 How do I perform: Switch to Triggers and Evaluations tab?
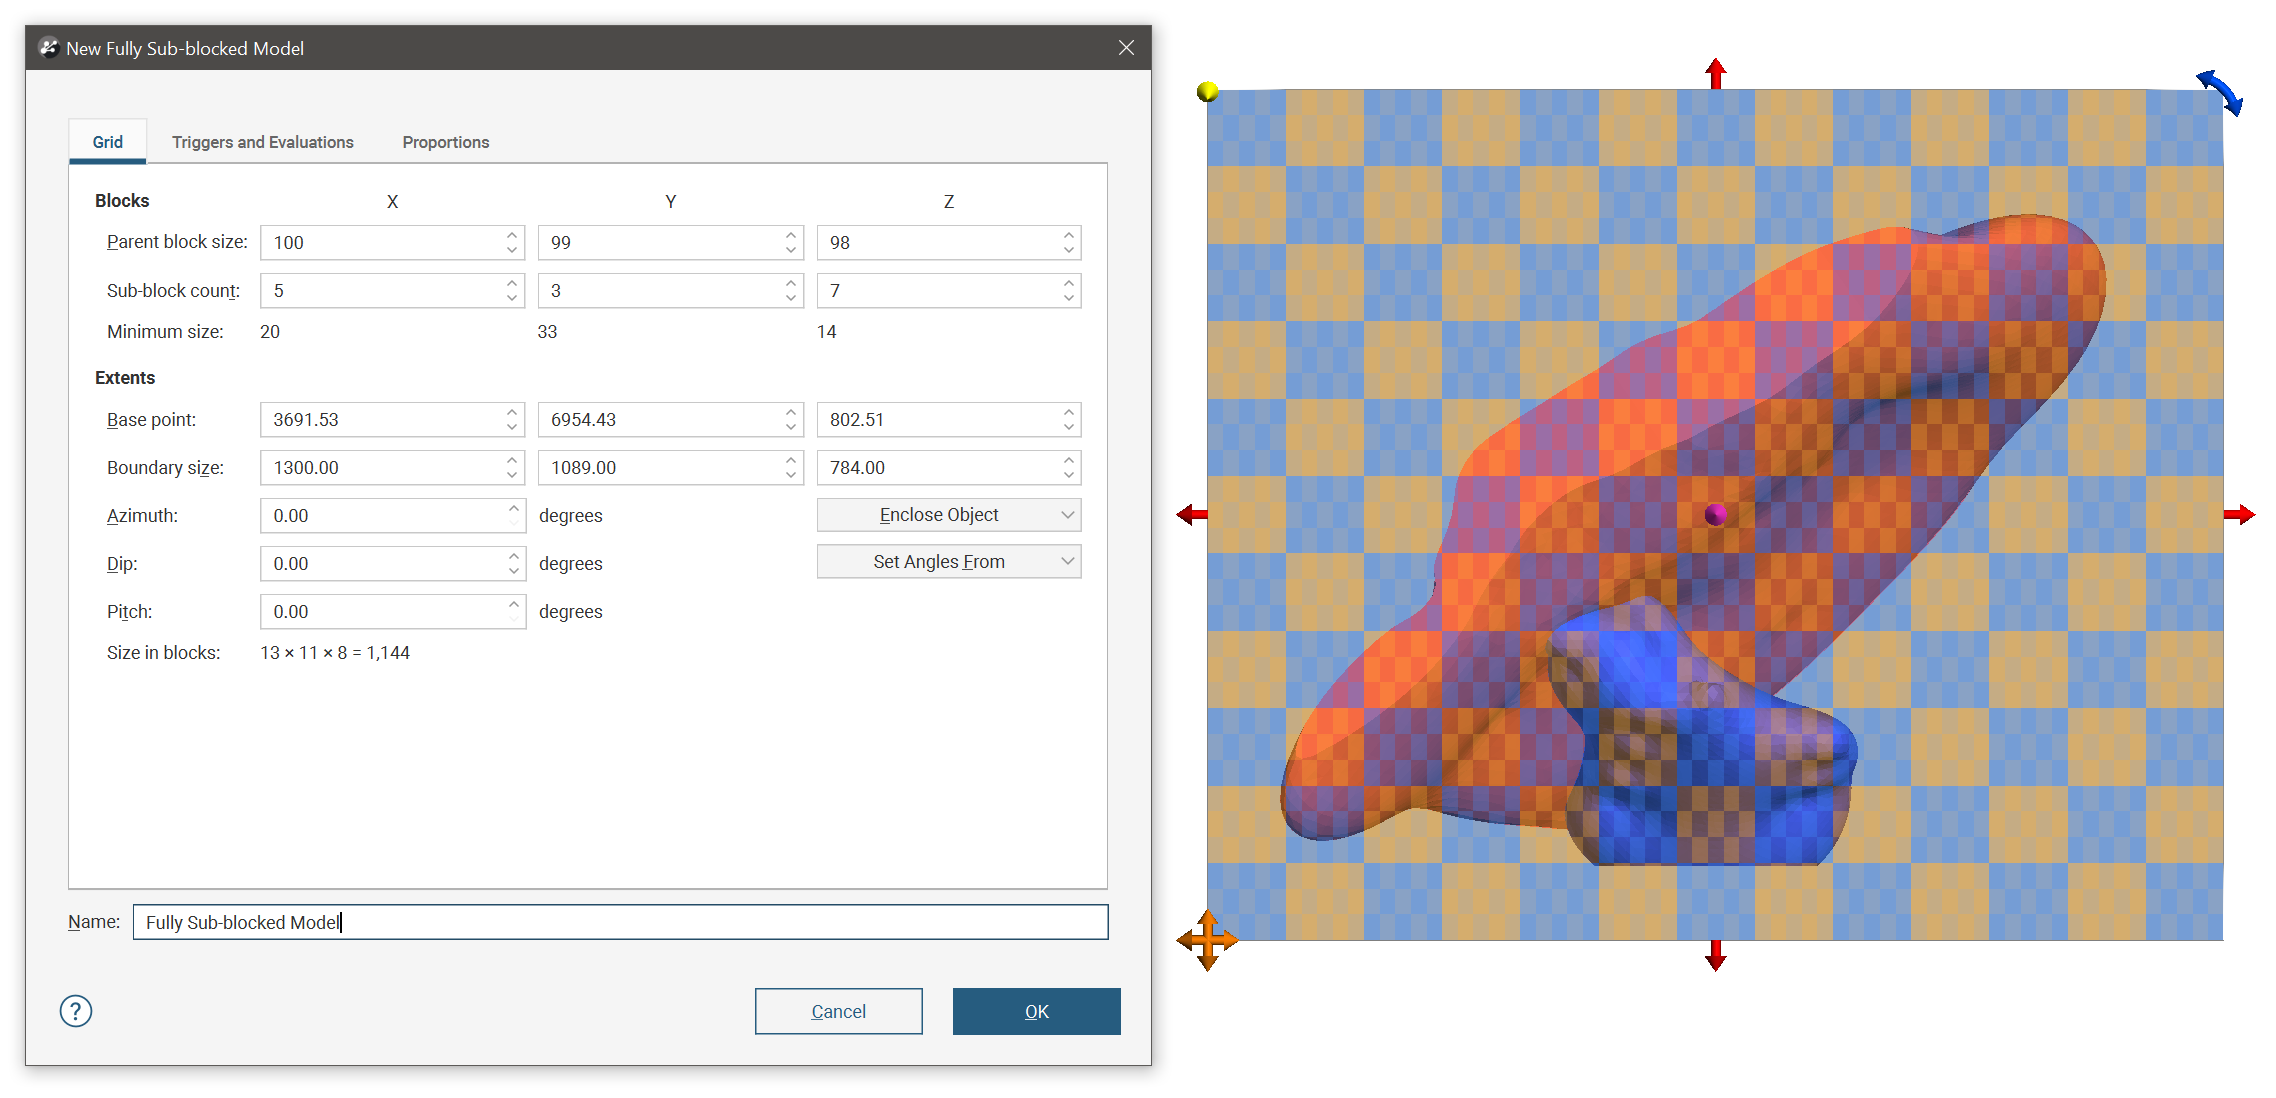pyautogui.click(x=262, y=142)
